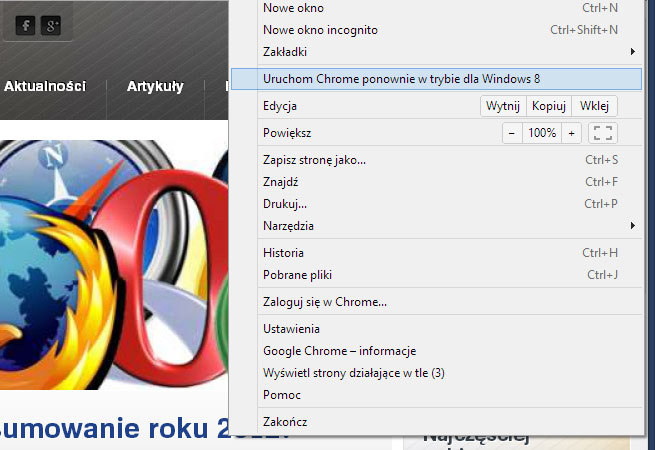Choose Znajdź from the menu
Screen dimensions: 655x450
437,182
